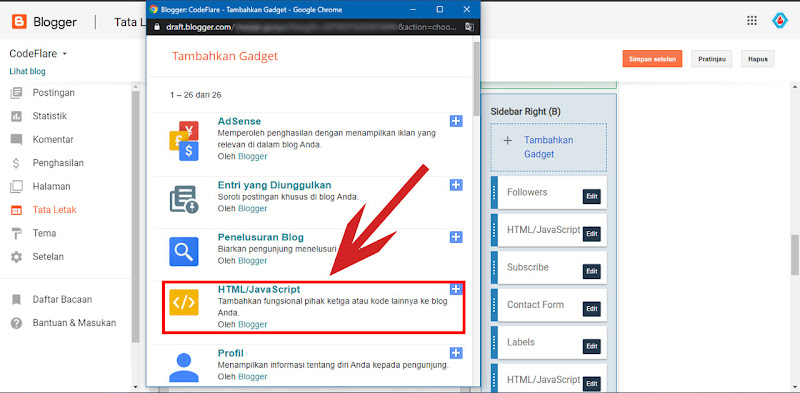Image resolution: width=800 pixels, height=393 pixels.
Task: Click the Penelusuran Blog title link
Action: click(x=261, y=237)
